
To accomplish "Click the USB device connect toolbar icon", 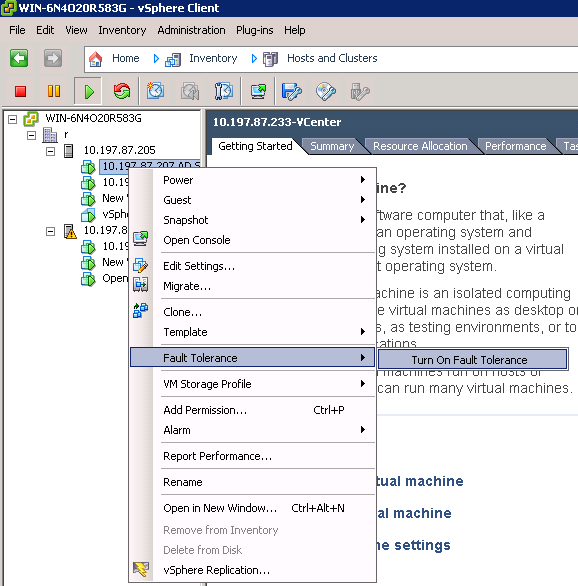I will 360,92.
